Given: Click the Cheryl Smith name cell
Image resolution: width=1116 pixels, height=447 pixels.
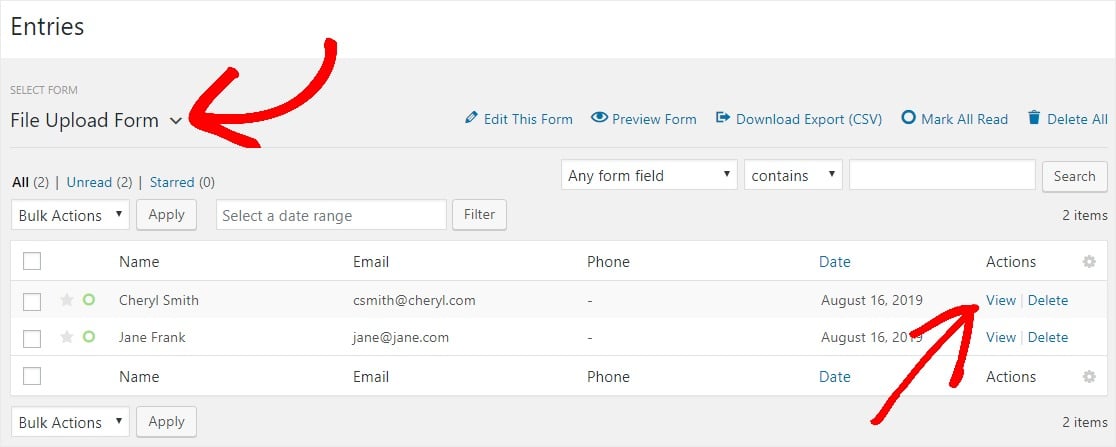Looking at the screenshot, I should [159, 300].
